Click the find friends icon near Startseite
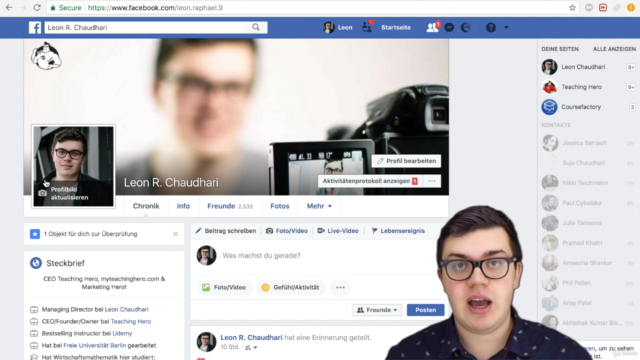 367,27
